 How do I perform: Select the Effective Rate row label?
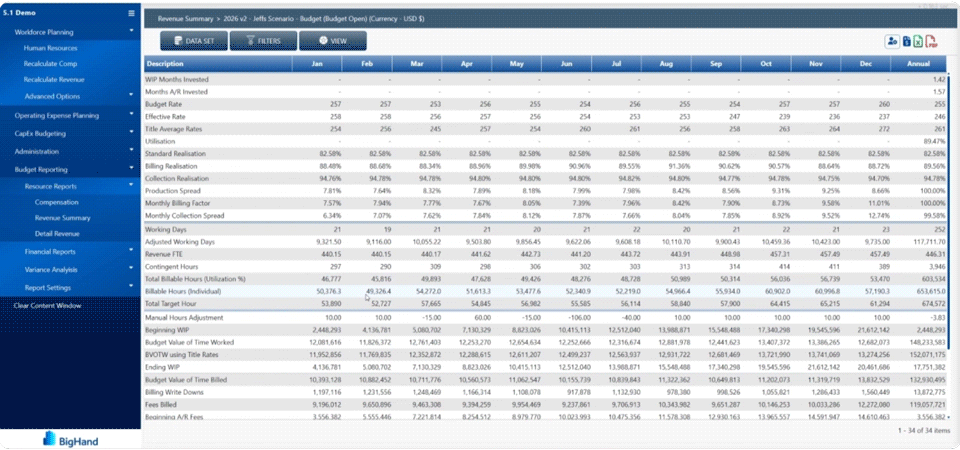(x=165, y=116)
